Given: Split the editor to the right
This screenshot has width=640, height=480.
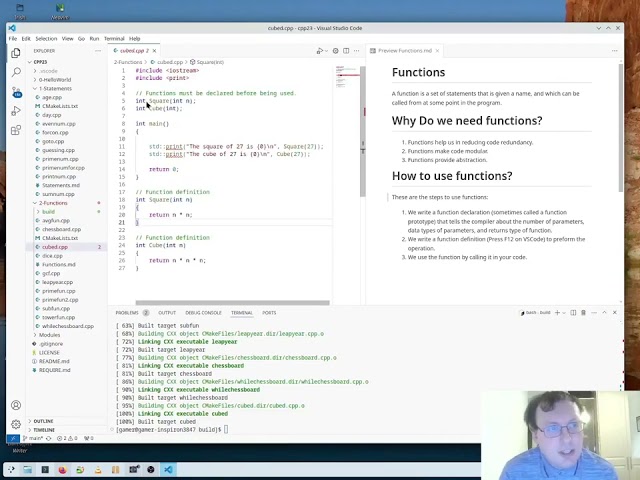Looking at the screenshot, I should coord(346,51).
